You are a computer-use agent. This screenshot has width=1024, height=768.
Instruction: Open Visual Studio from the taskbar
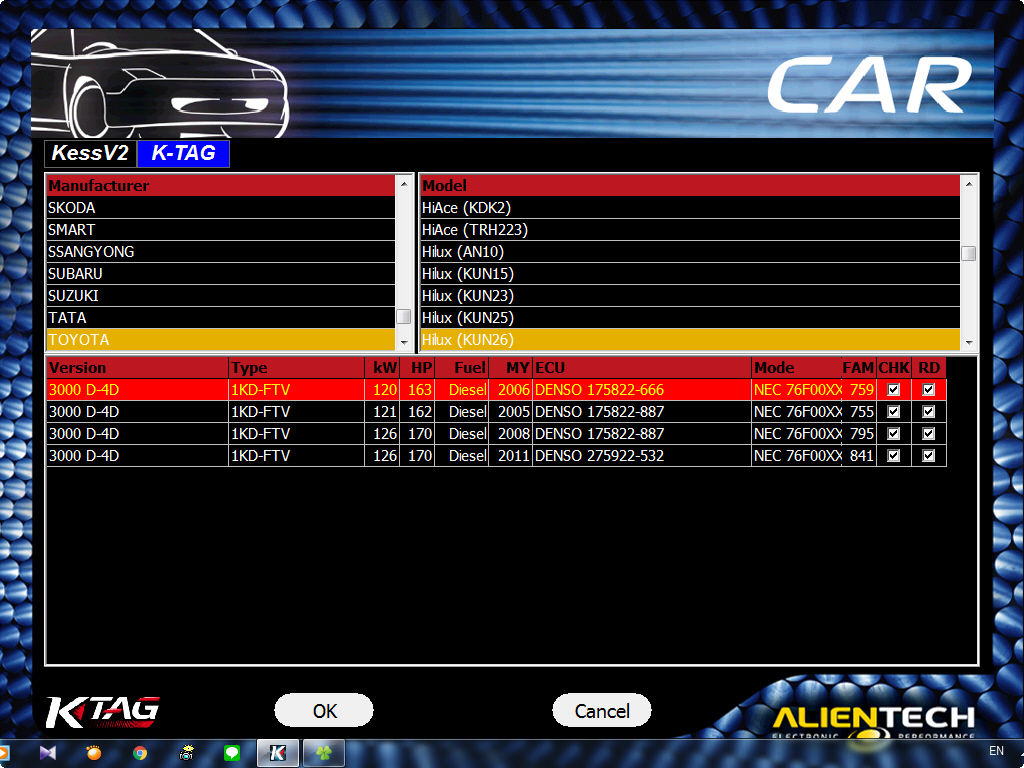coord(48,753)
